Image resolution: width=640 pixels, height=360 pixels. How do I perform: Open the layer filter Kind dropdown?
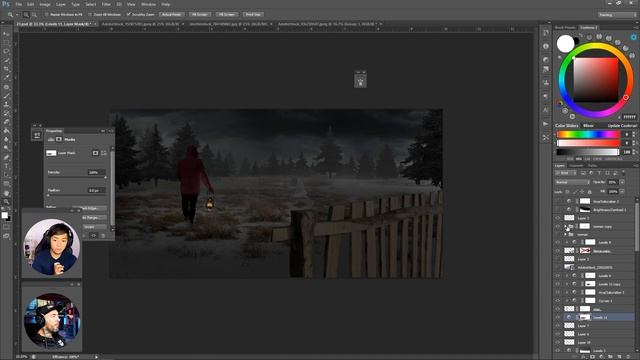coord(567,173)
